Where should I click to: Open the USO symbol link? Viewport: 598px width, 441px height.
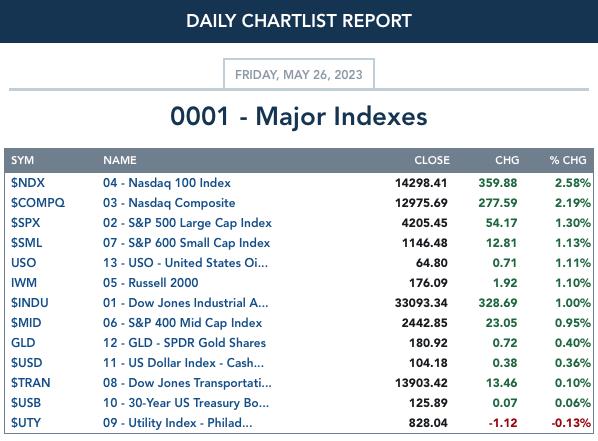click(24, 263)
